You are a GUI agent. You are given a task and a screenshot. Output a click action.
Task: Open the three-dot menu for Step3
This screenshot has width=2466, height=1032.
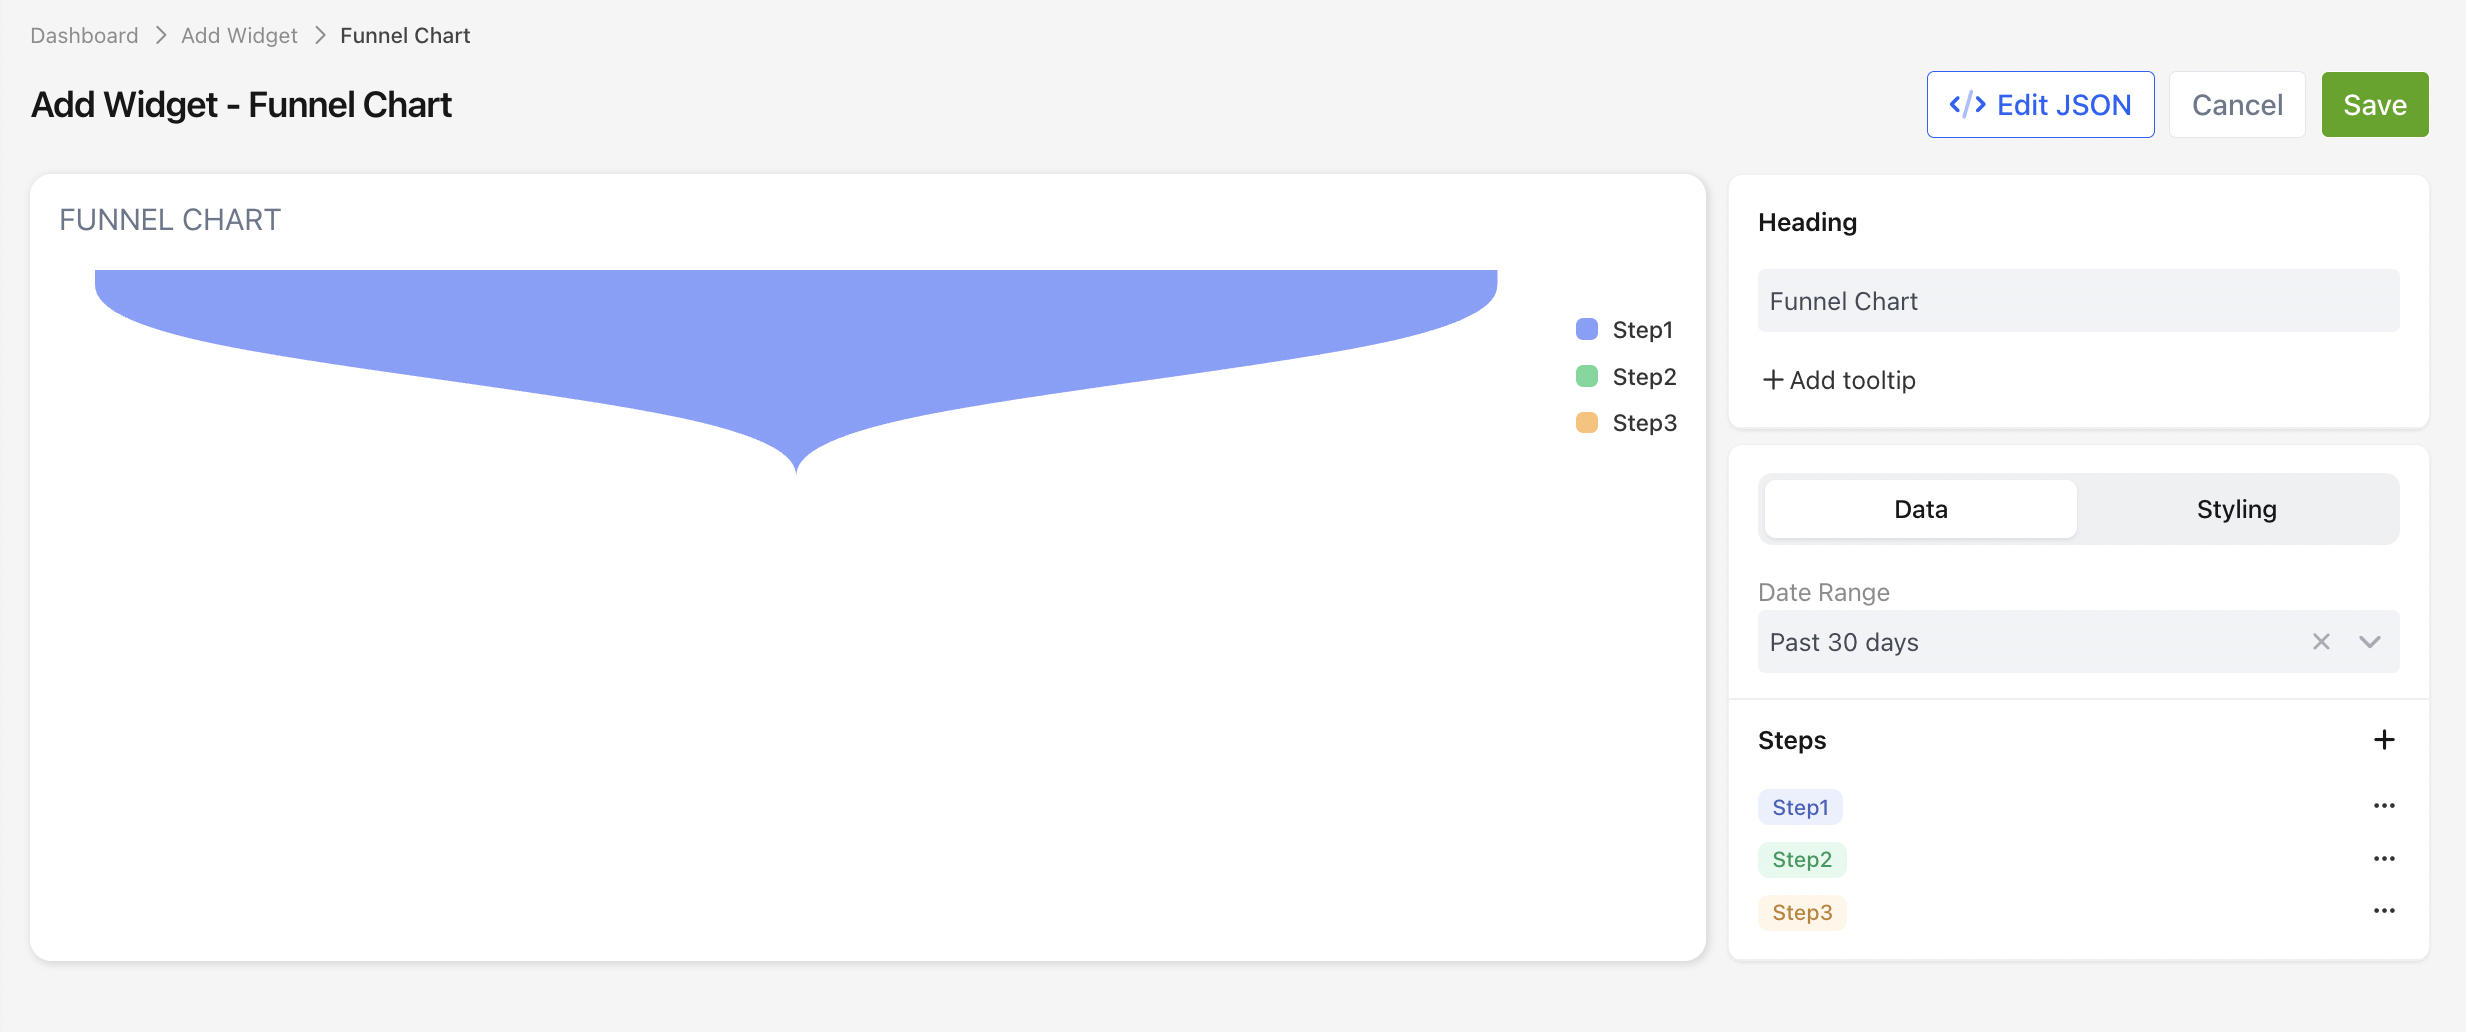pos(2384,911)
